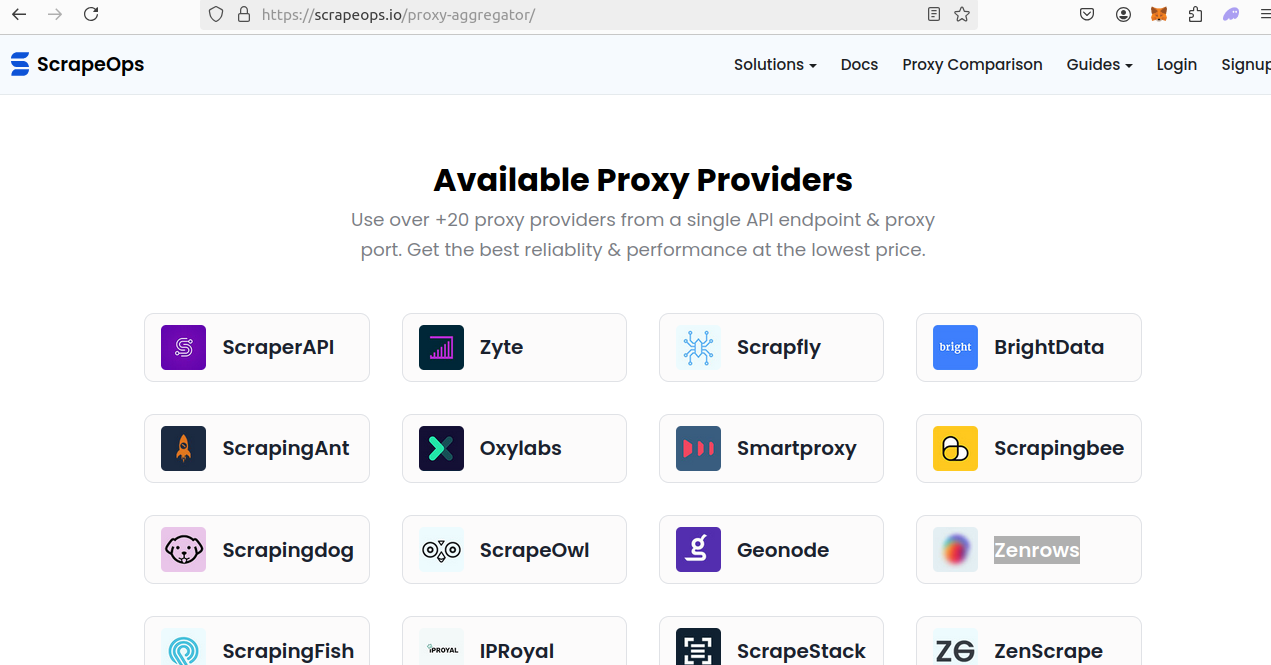The image size is (1271, 665).
Task: Click the ScrapingAnt rocket logo
Action: 183,449
